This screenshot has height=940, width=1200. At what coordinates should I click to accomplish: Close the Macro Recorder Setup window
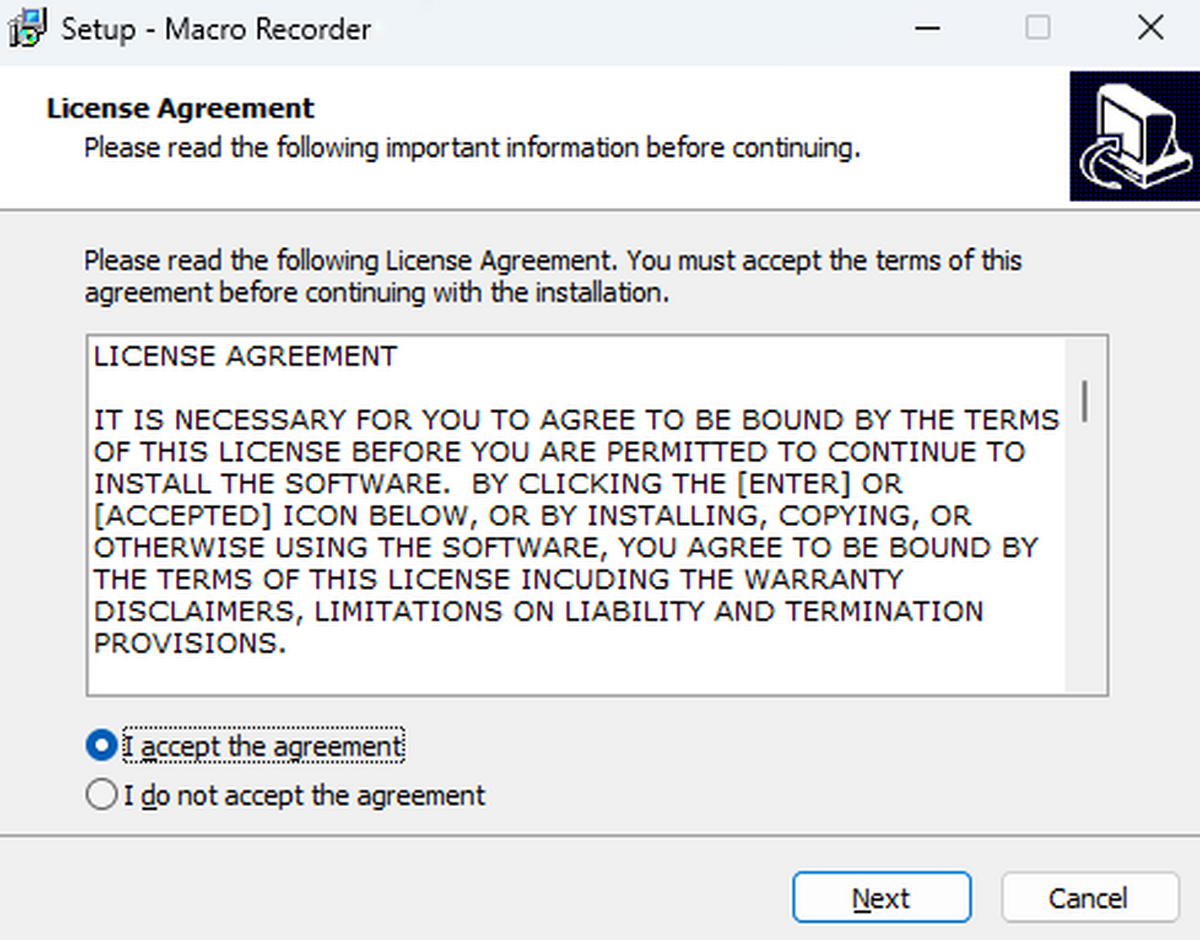click(1150, 28)
